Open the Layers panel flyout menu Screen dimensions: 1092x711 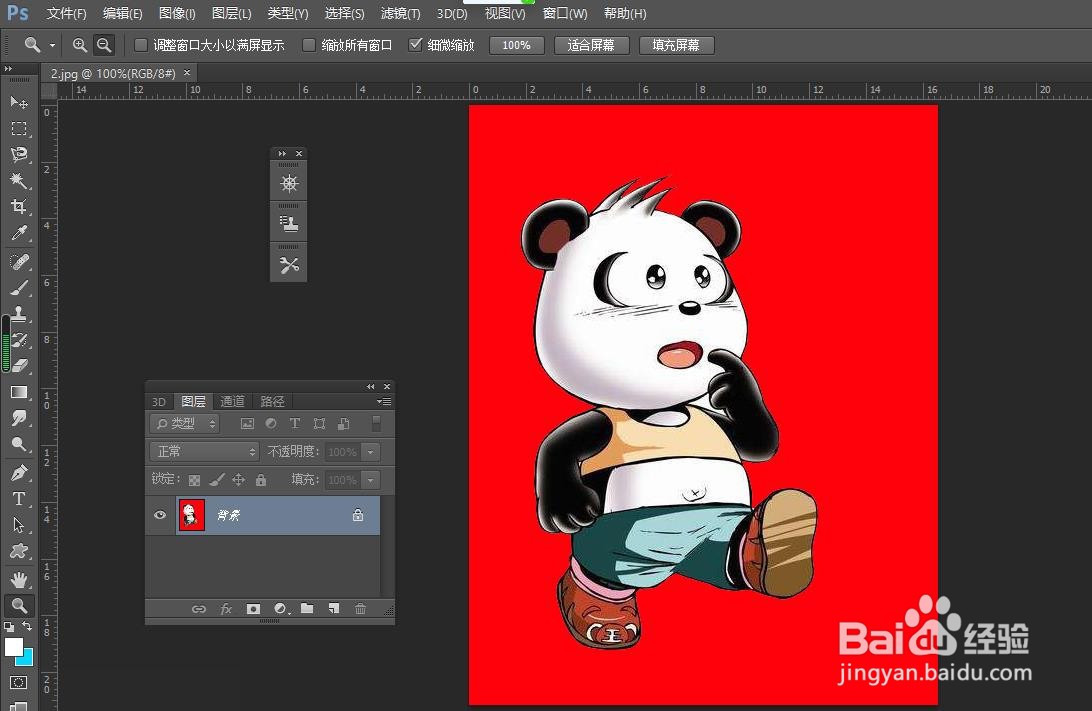coord(384,401)
